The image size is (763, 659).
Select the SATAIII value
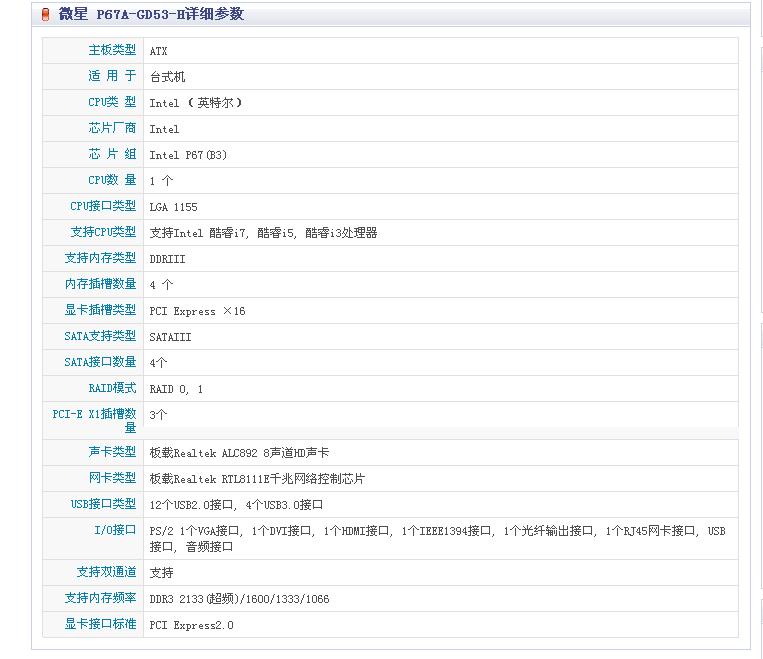170,337
